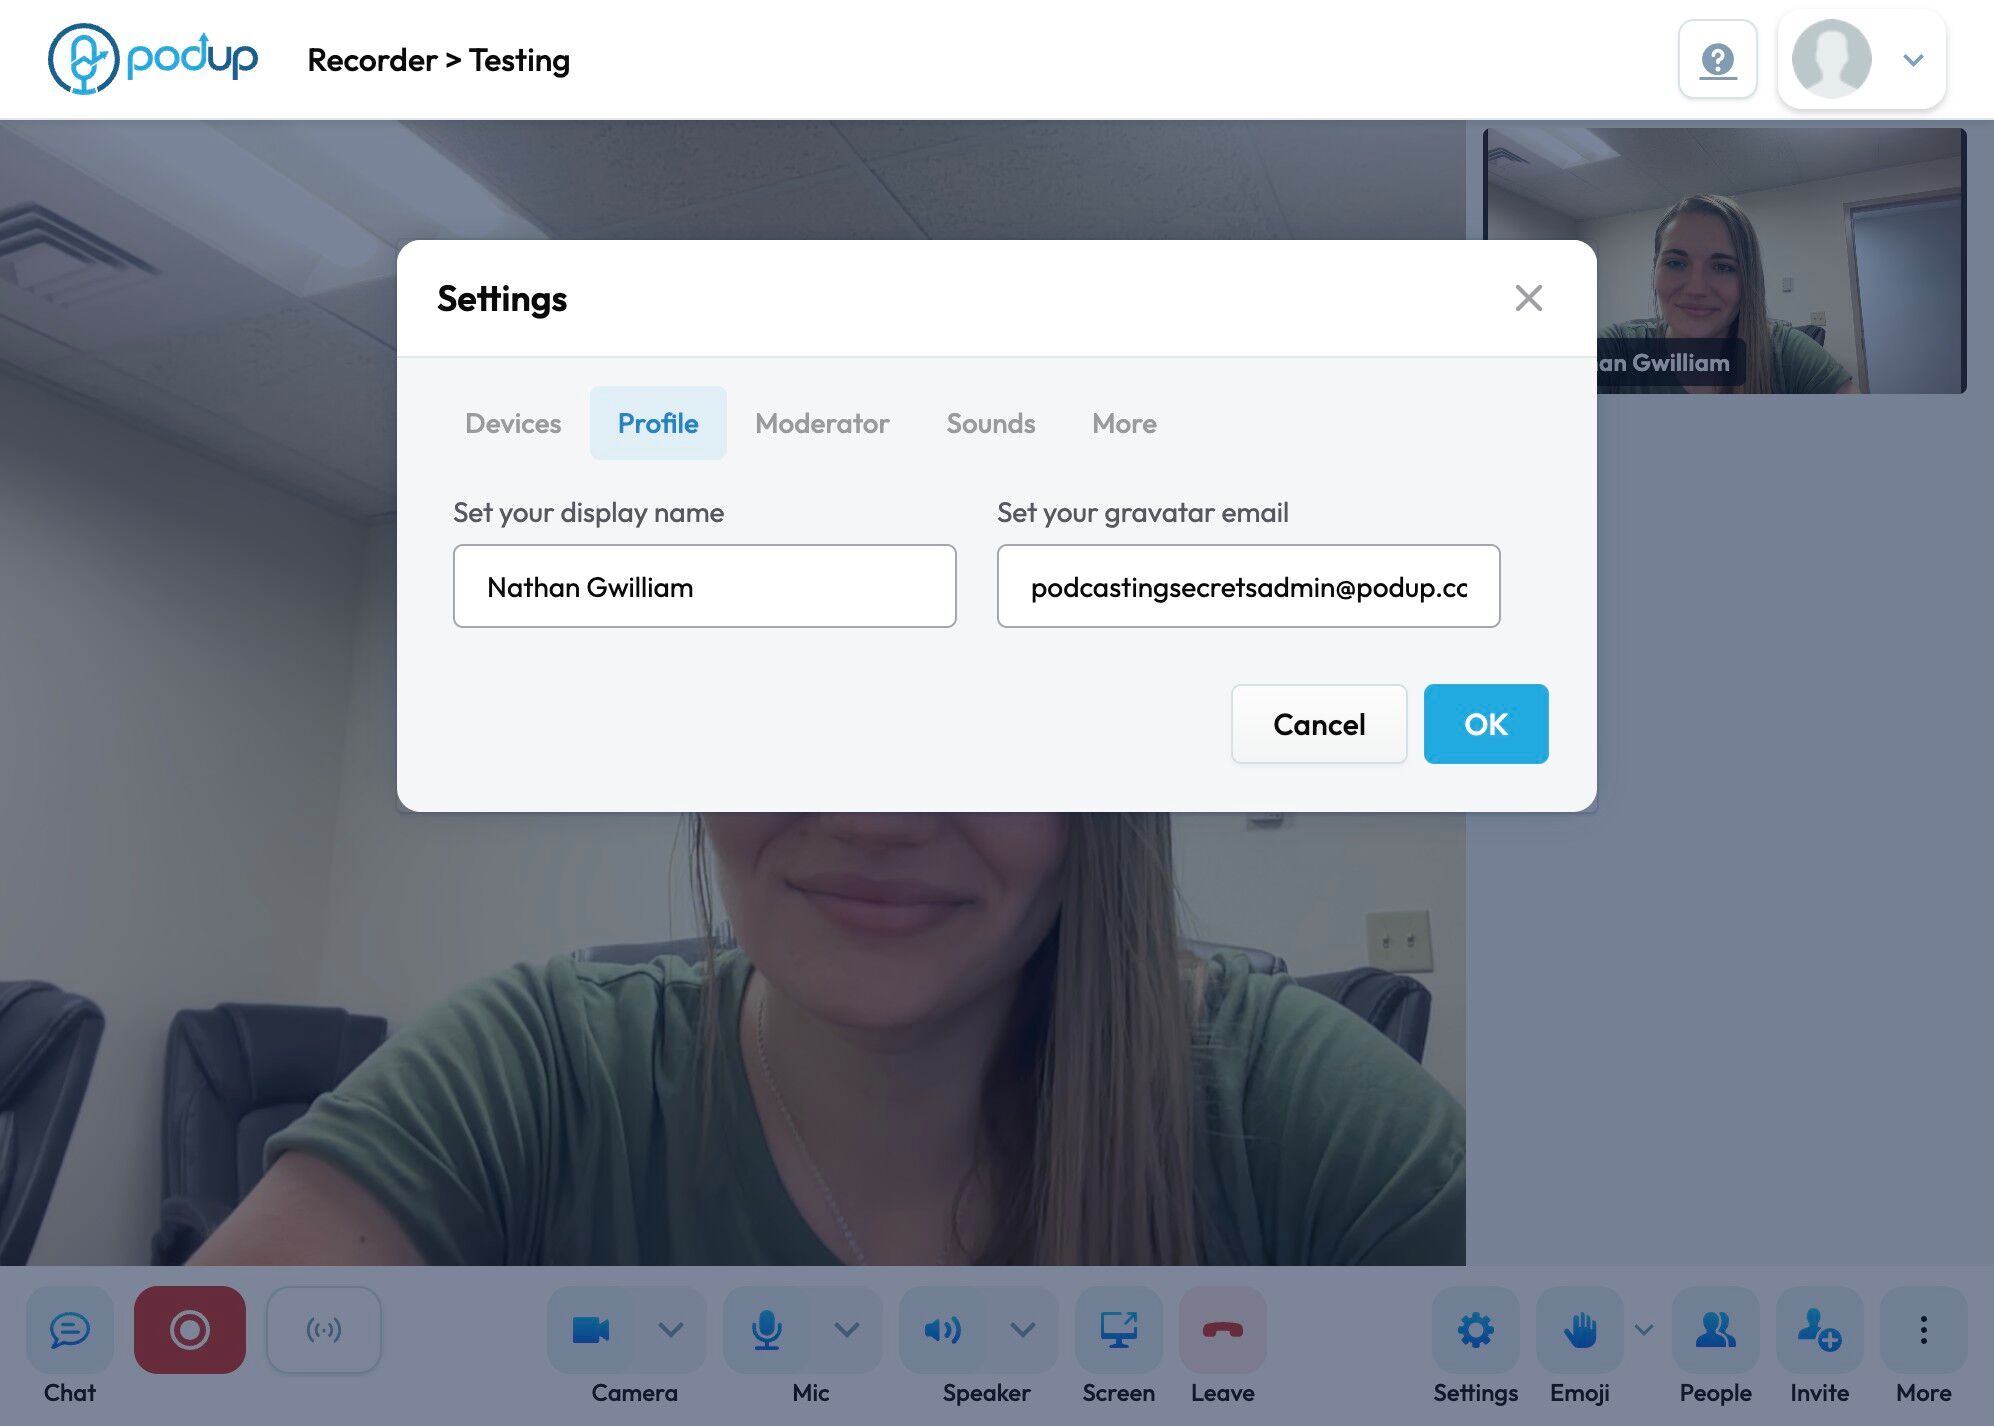The width and height of the screenshot is (1994, 1426).
Task: Open the user avatar account dropdown
Action: (1861, 60)
